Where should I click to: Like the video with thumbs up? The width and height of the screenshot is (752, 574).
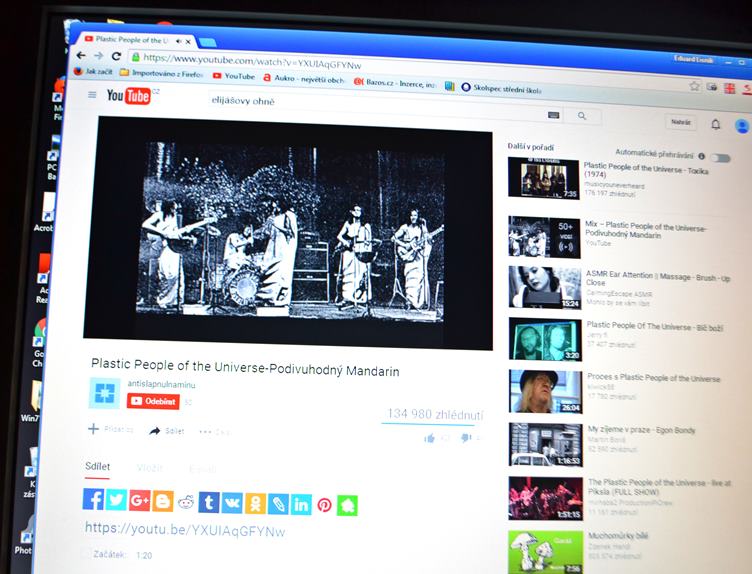click(429, 438)
